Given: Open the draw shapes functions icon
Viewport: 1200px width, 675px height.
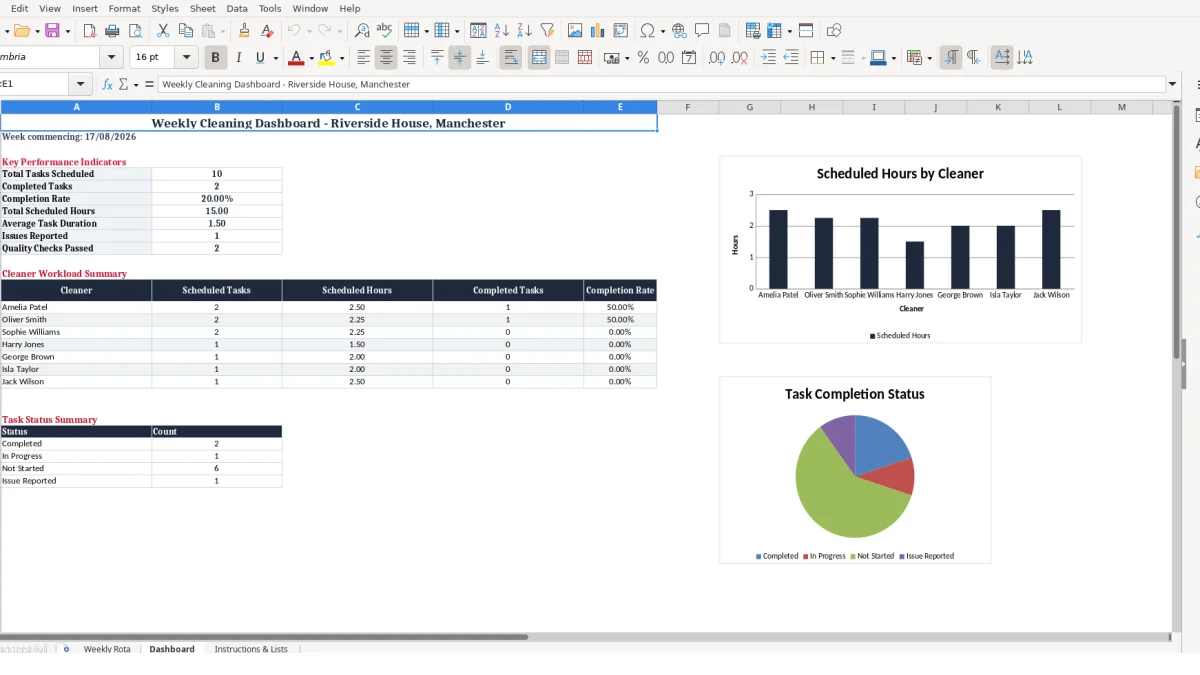Looking at the screenshot, I should [834, 31].
